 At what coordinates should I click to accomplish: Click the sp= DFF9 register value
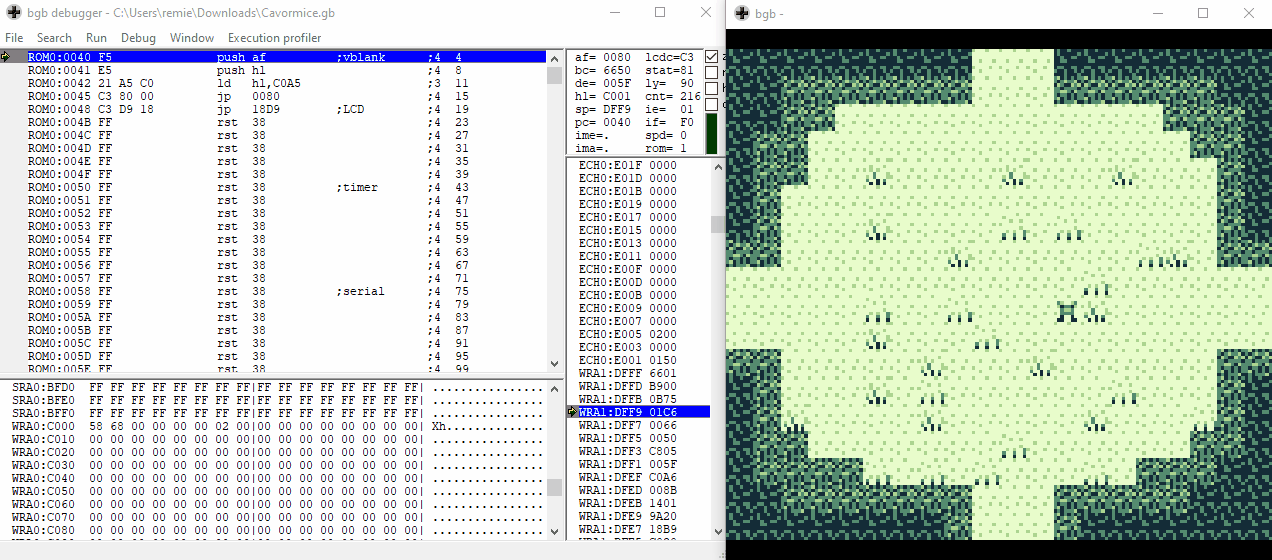pos(603,109)
